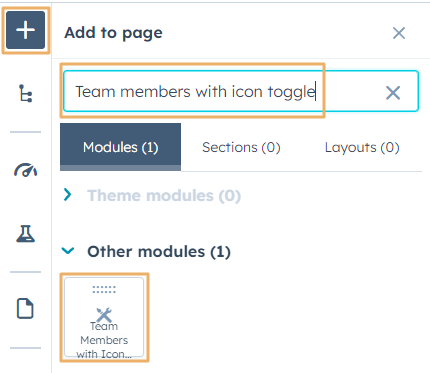The height and width of the screenshot is (373, 430).
Task: Select the Team Members with Icon module card
Action: [x=104, y=317]
